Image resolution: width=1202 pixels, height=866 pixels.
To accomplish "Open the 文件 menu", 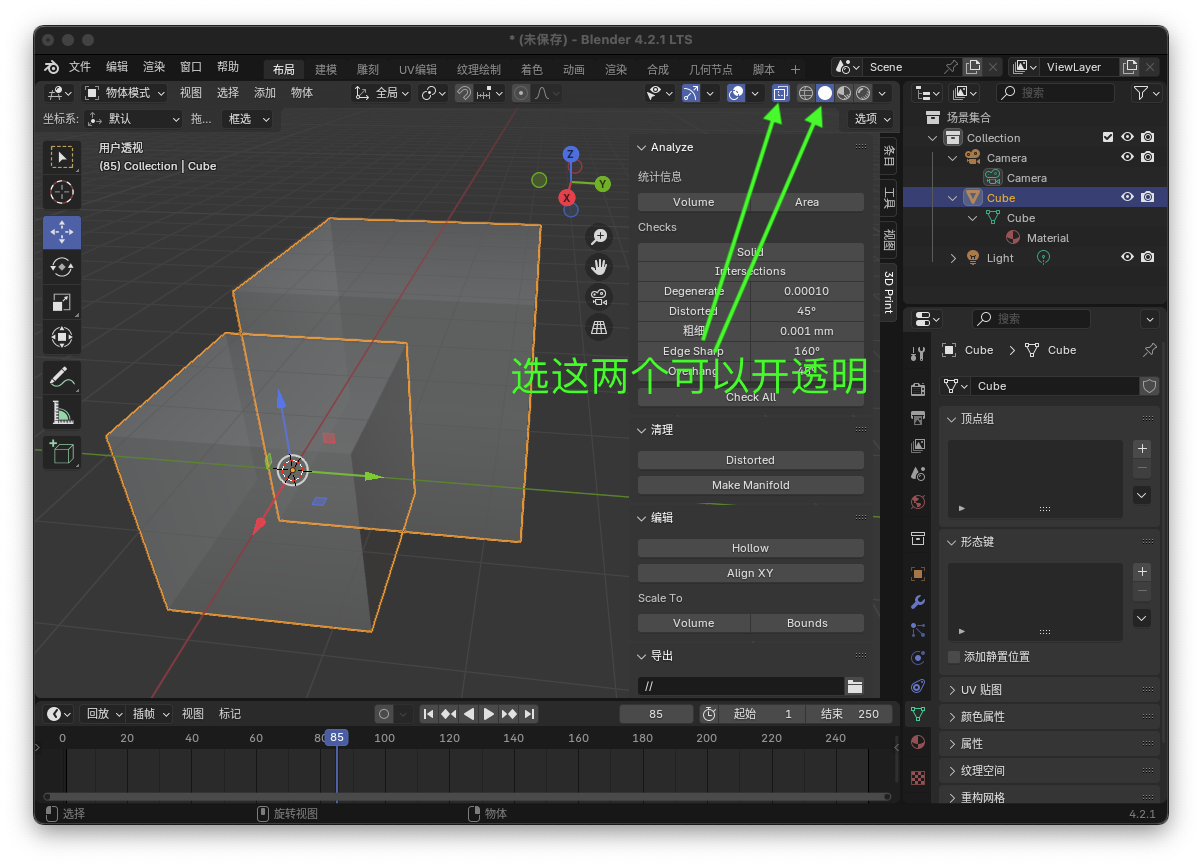I will click(x=80, y=67).
